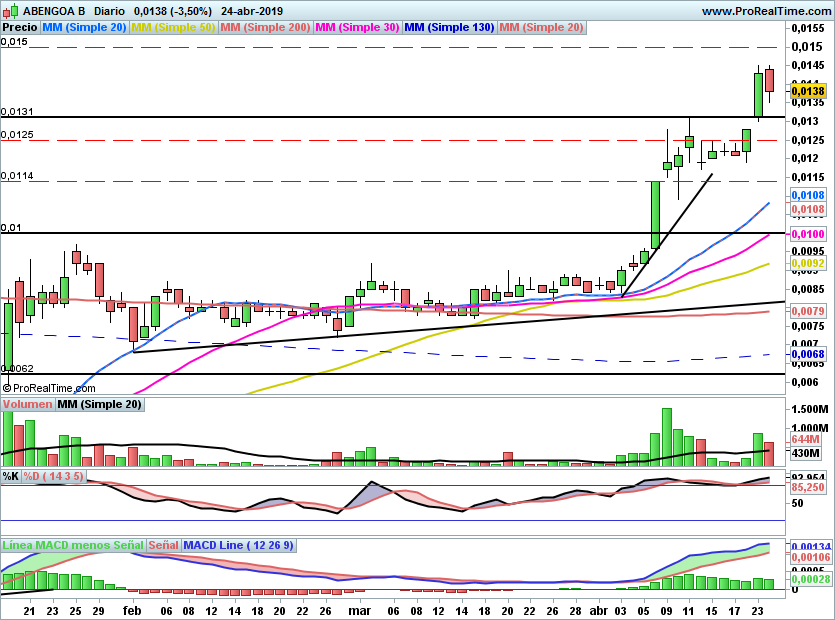
Task: Open the blue MM (Simple 20) label
Action: tap(84, 27)
